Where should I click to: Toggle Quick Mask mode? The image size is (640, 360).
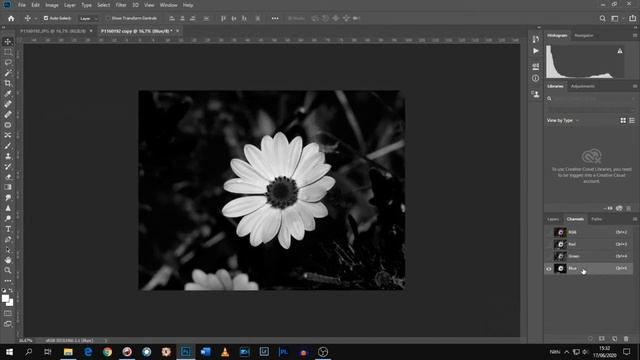[8, 313]
